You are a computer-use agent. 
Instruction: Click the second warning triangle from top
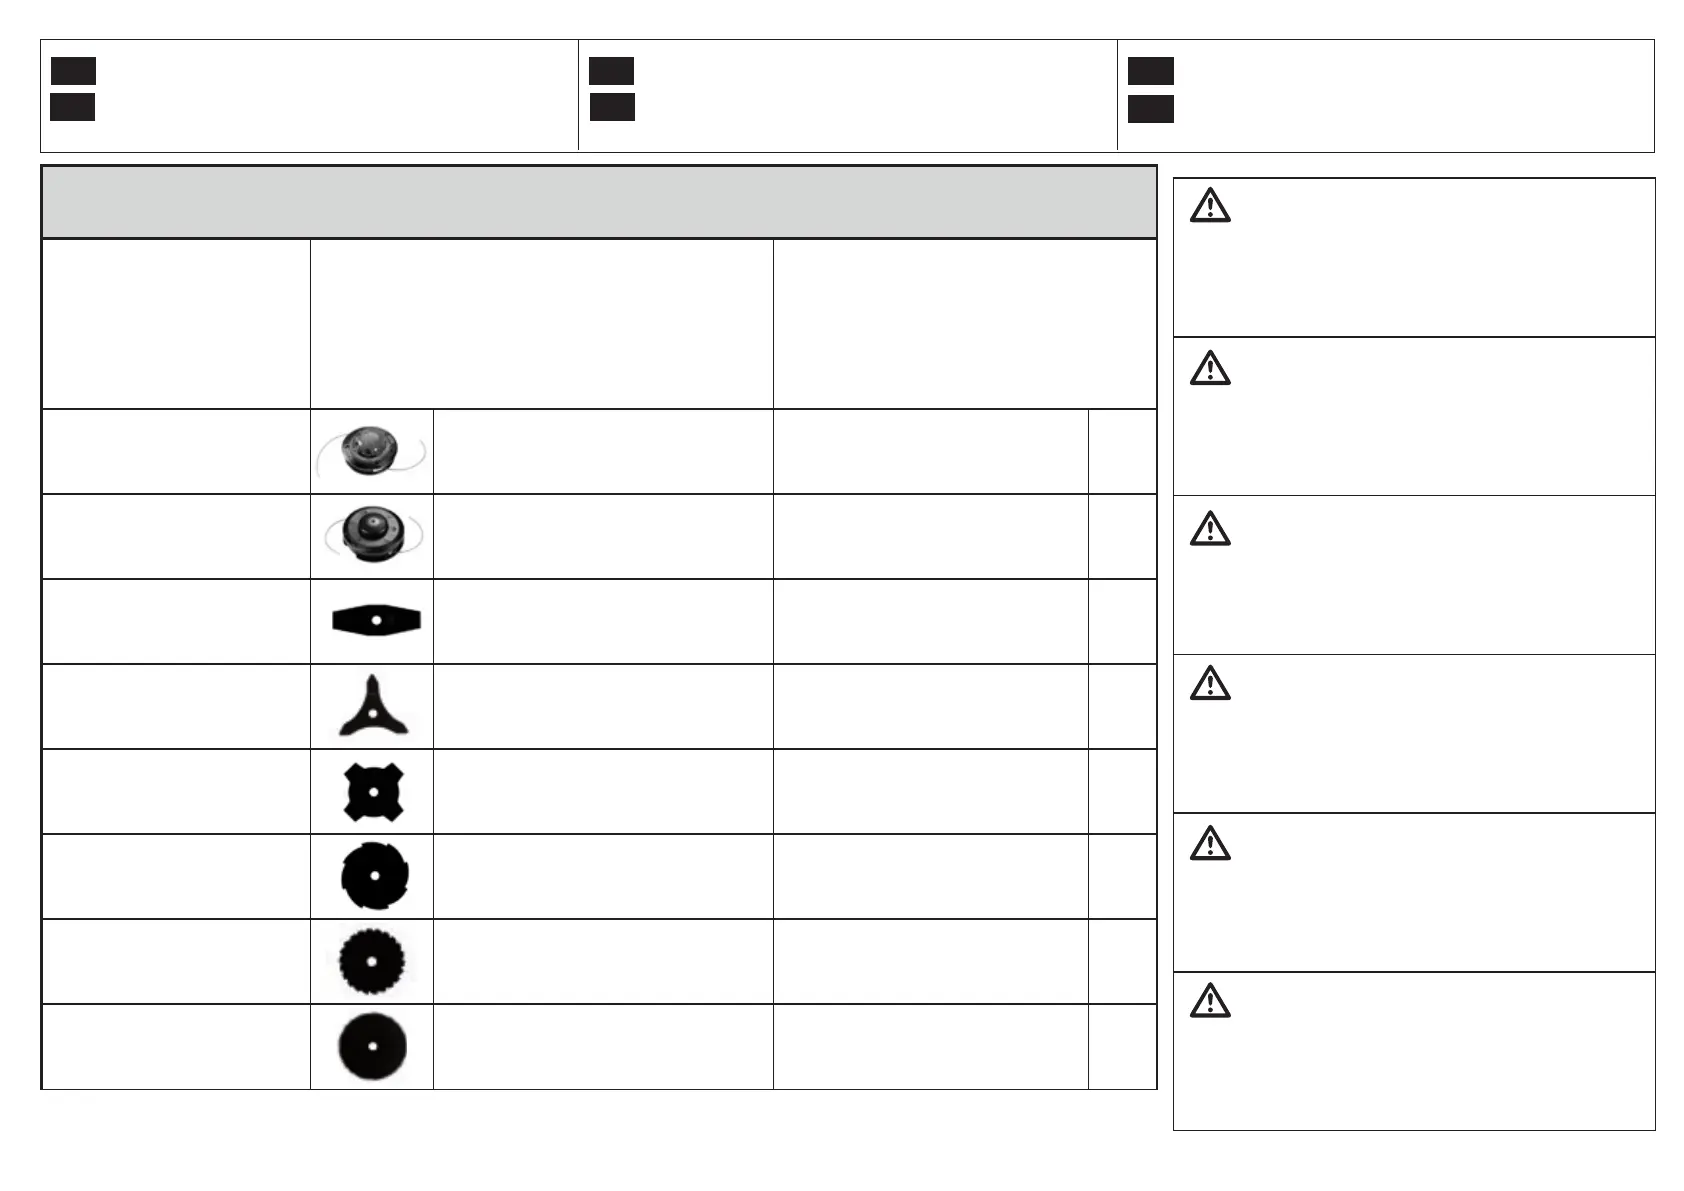coord(1210,368)
